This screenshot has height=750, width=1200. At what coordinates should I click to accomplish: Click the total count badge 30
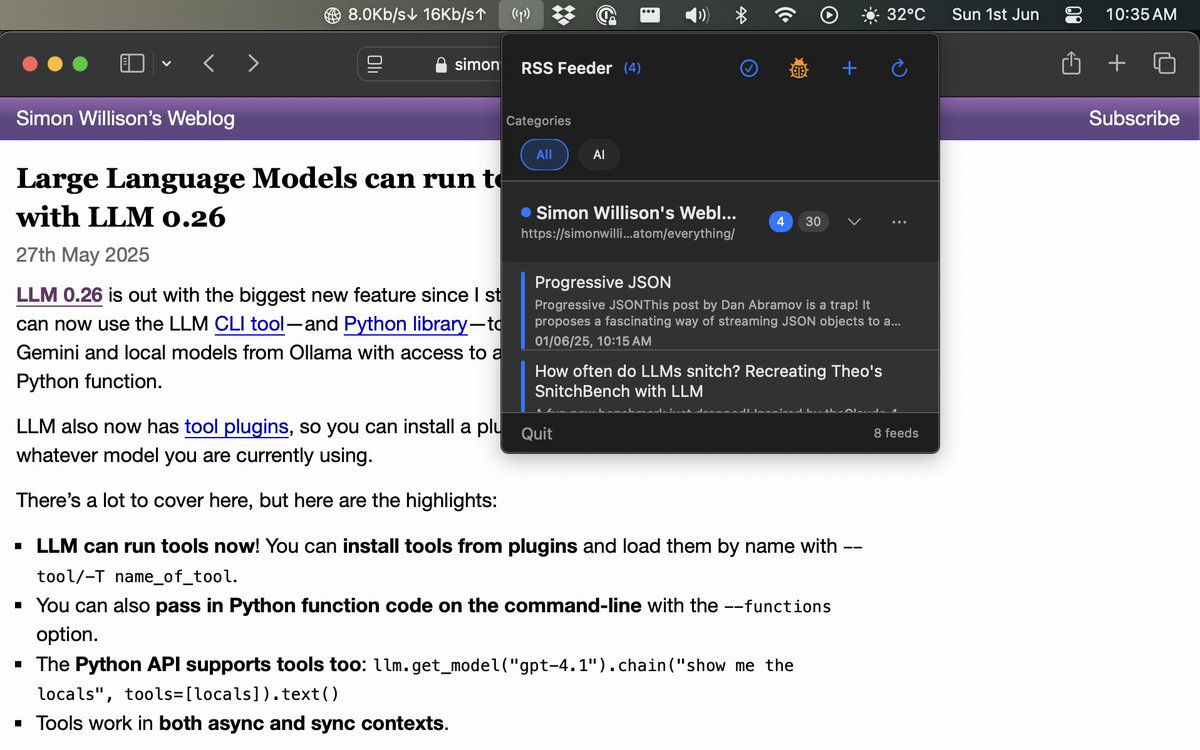click(x=813, y=222)
